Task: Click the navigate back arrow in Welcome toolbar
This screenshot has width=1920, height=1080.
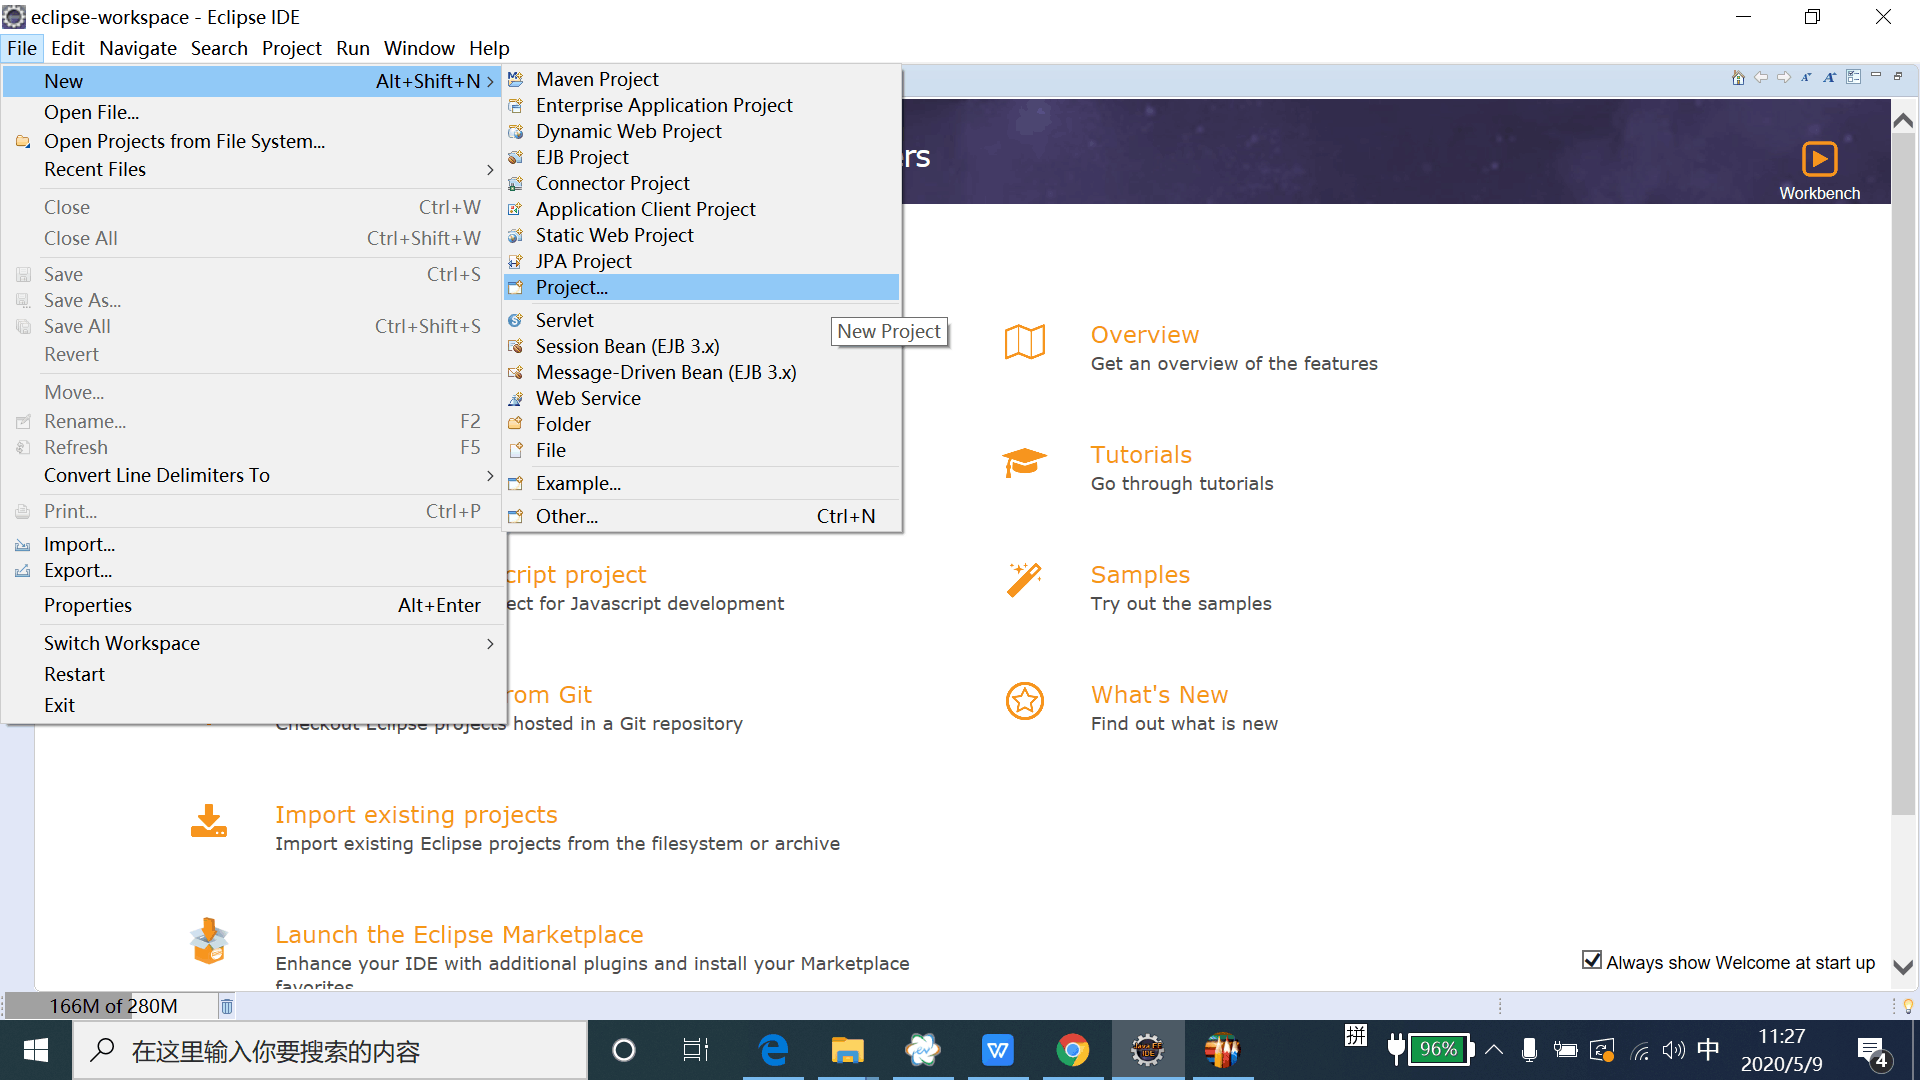Action: (1761, 77)
